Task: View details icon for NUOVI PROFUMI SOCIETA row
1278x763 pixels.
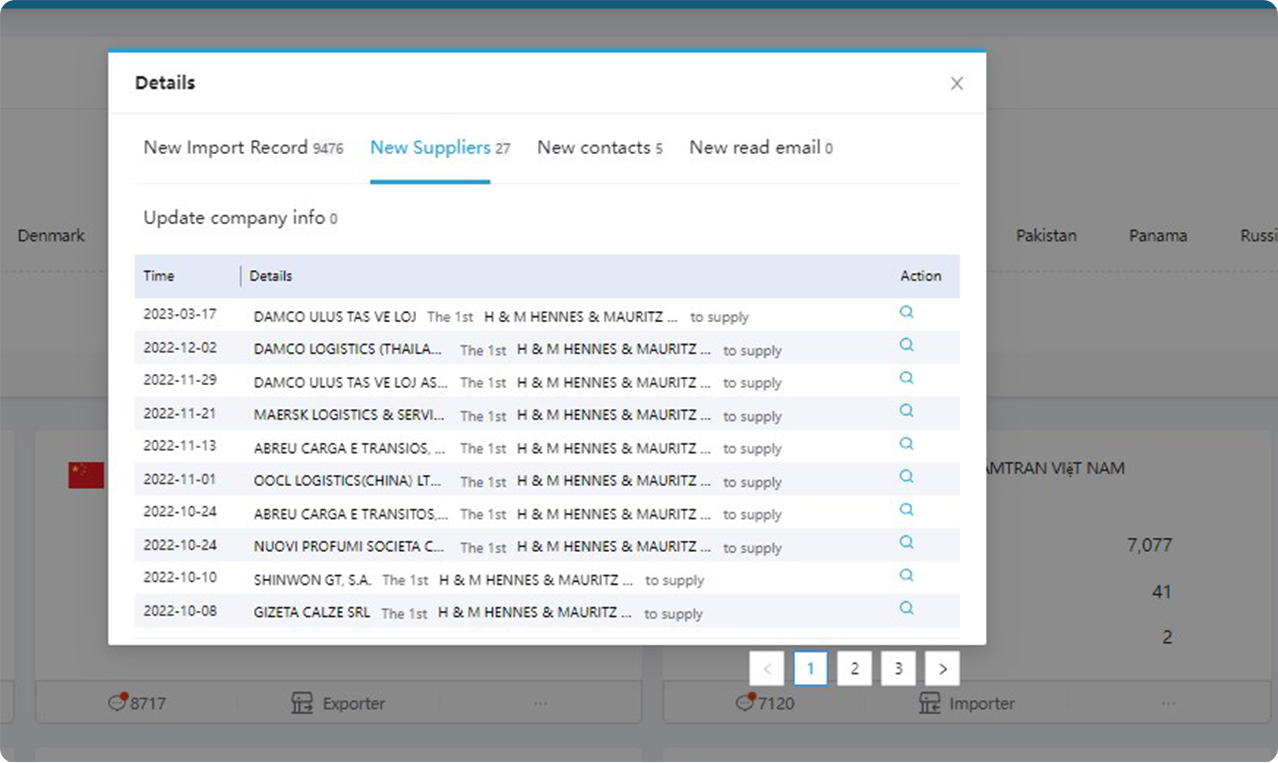Action: [x=906, y=542]
